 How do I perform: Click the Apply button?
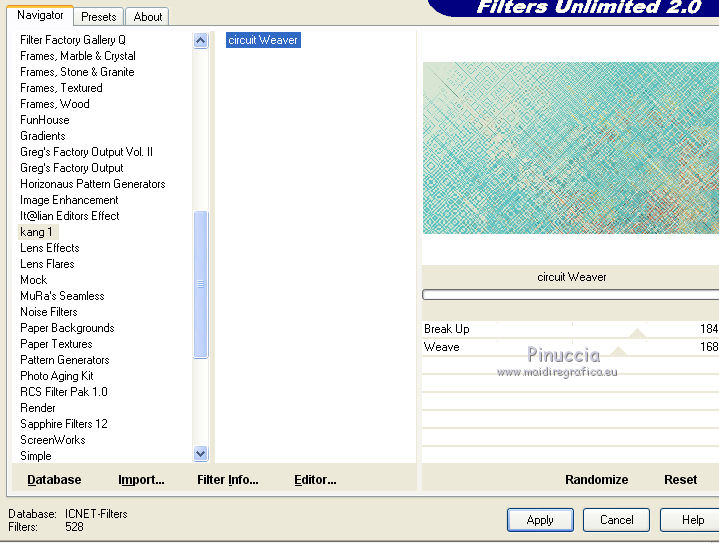[540, 520]
